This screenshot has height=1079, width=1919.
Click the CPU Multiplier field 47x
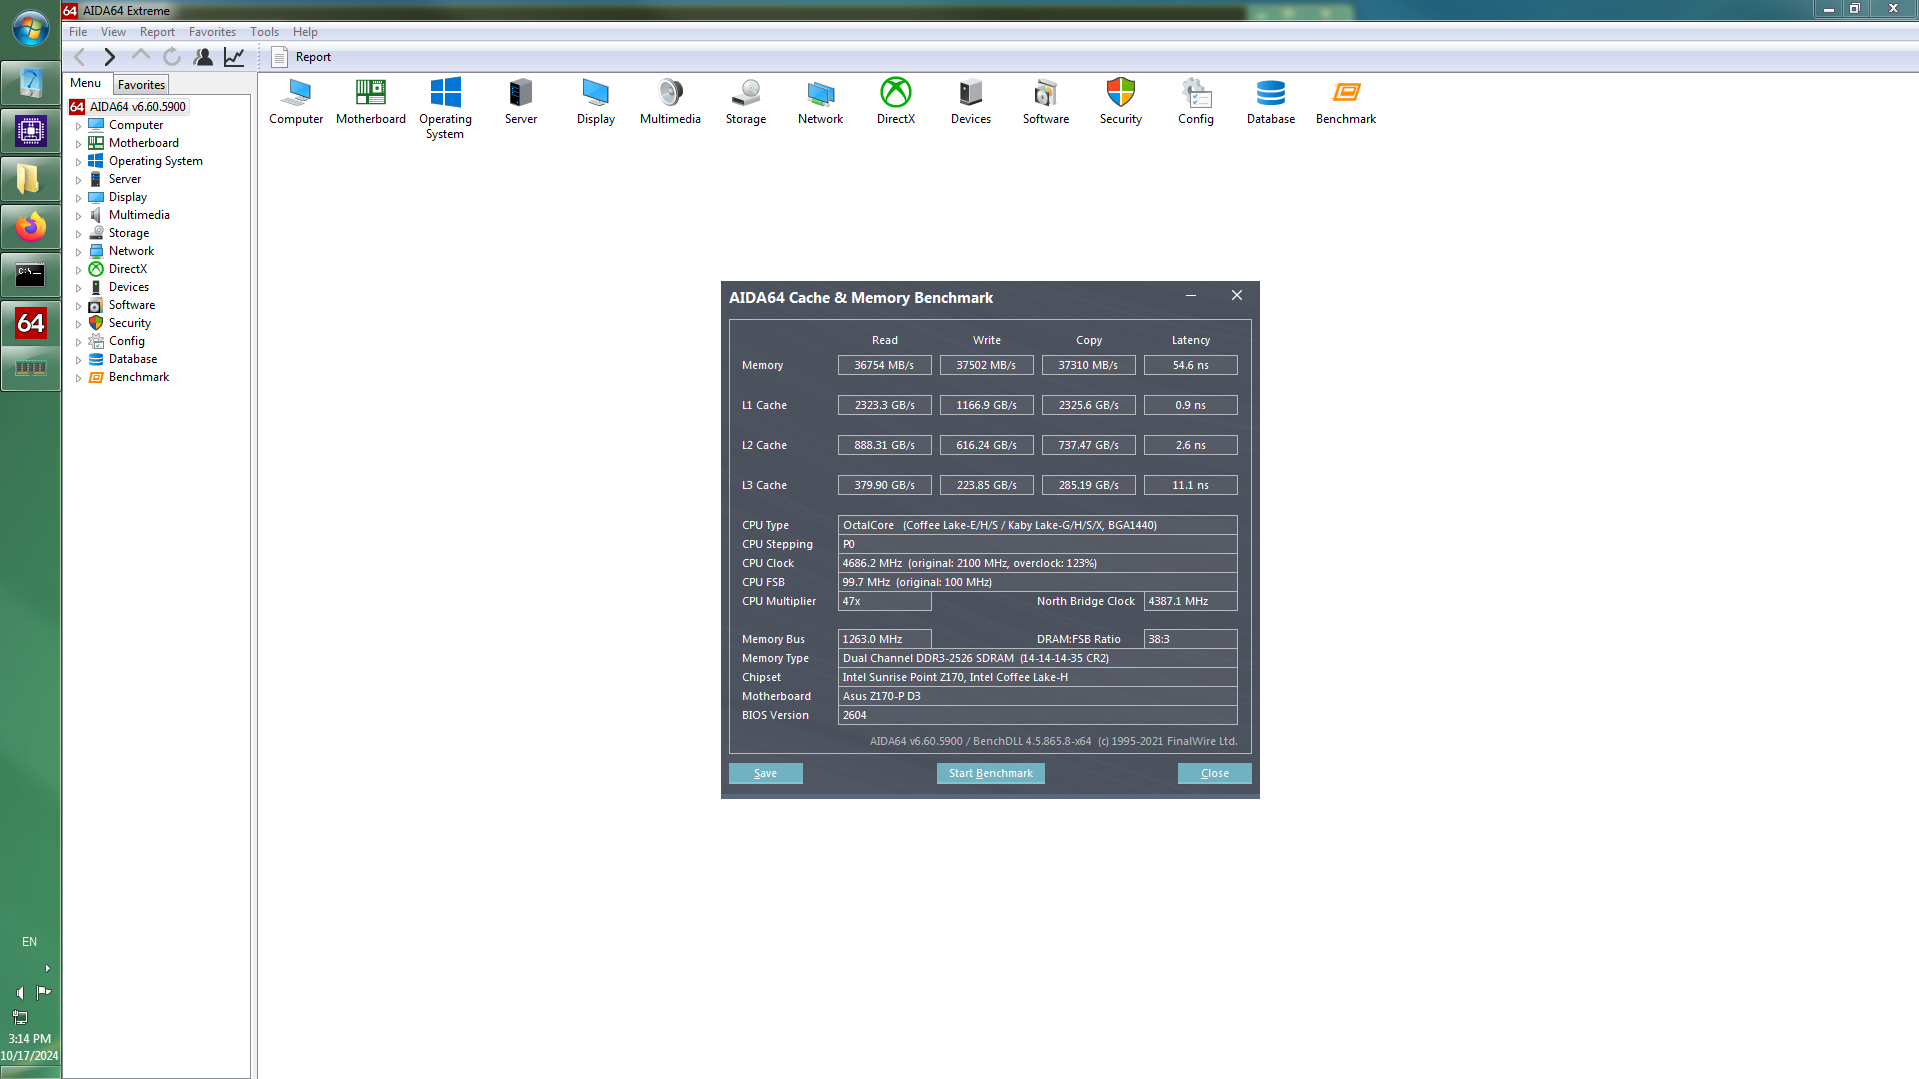[884, 601]
